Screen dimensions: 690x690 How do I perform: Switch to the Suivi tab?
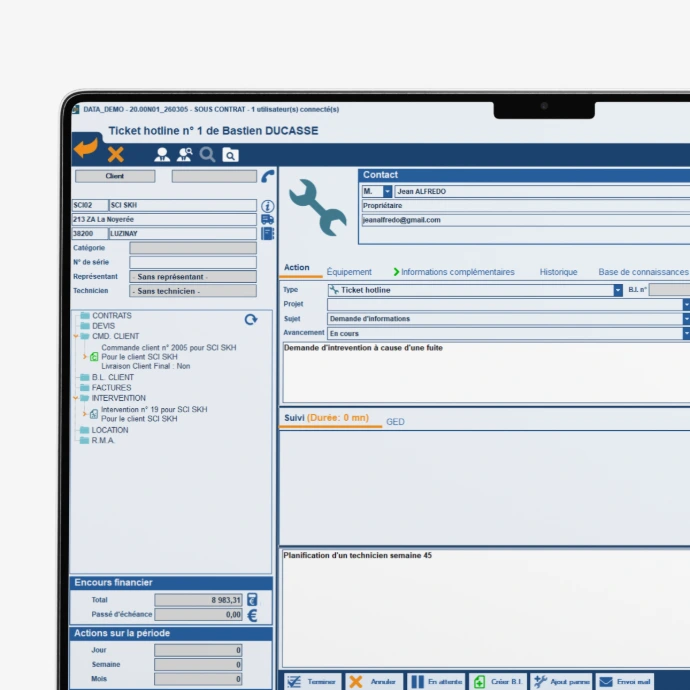coord(327,418)
